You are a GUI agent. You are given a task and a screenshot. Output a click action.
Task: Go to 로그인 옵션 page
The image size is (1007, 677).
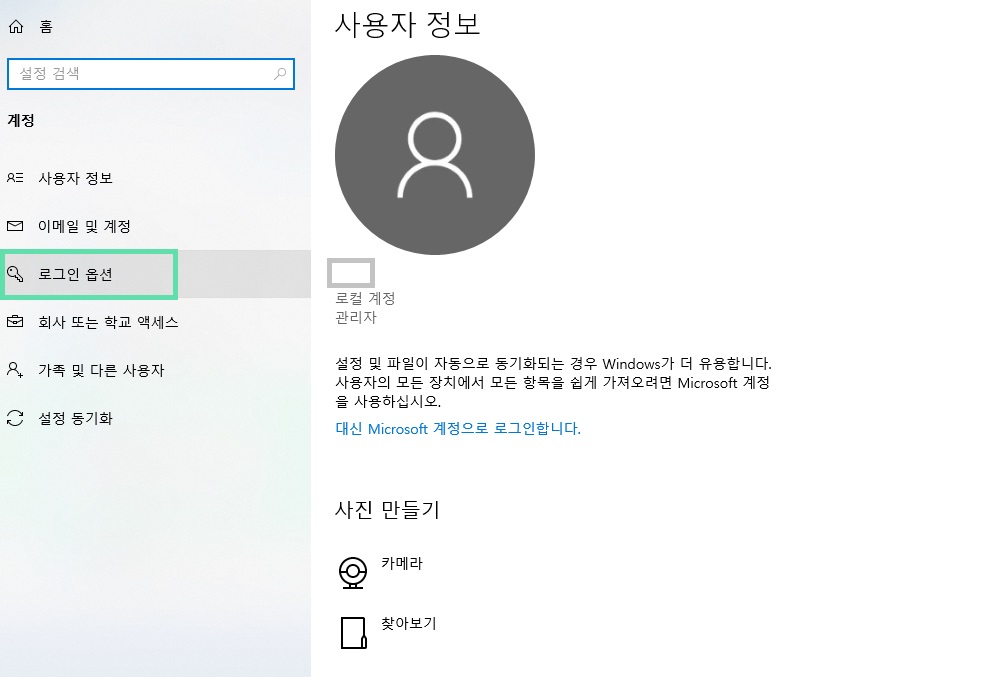tap(75, 274)
